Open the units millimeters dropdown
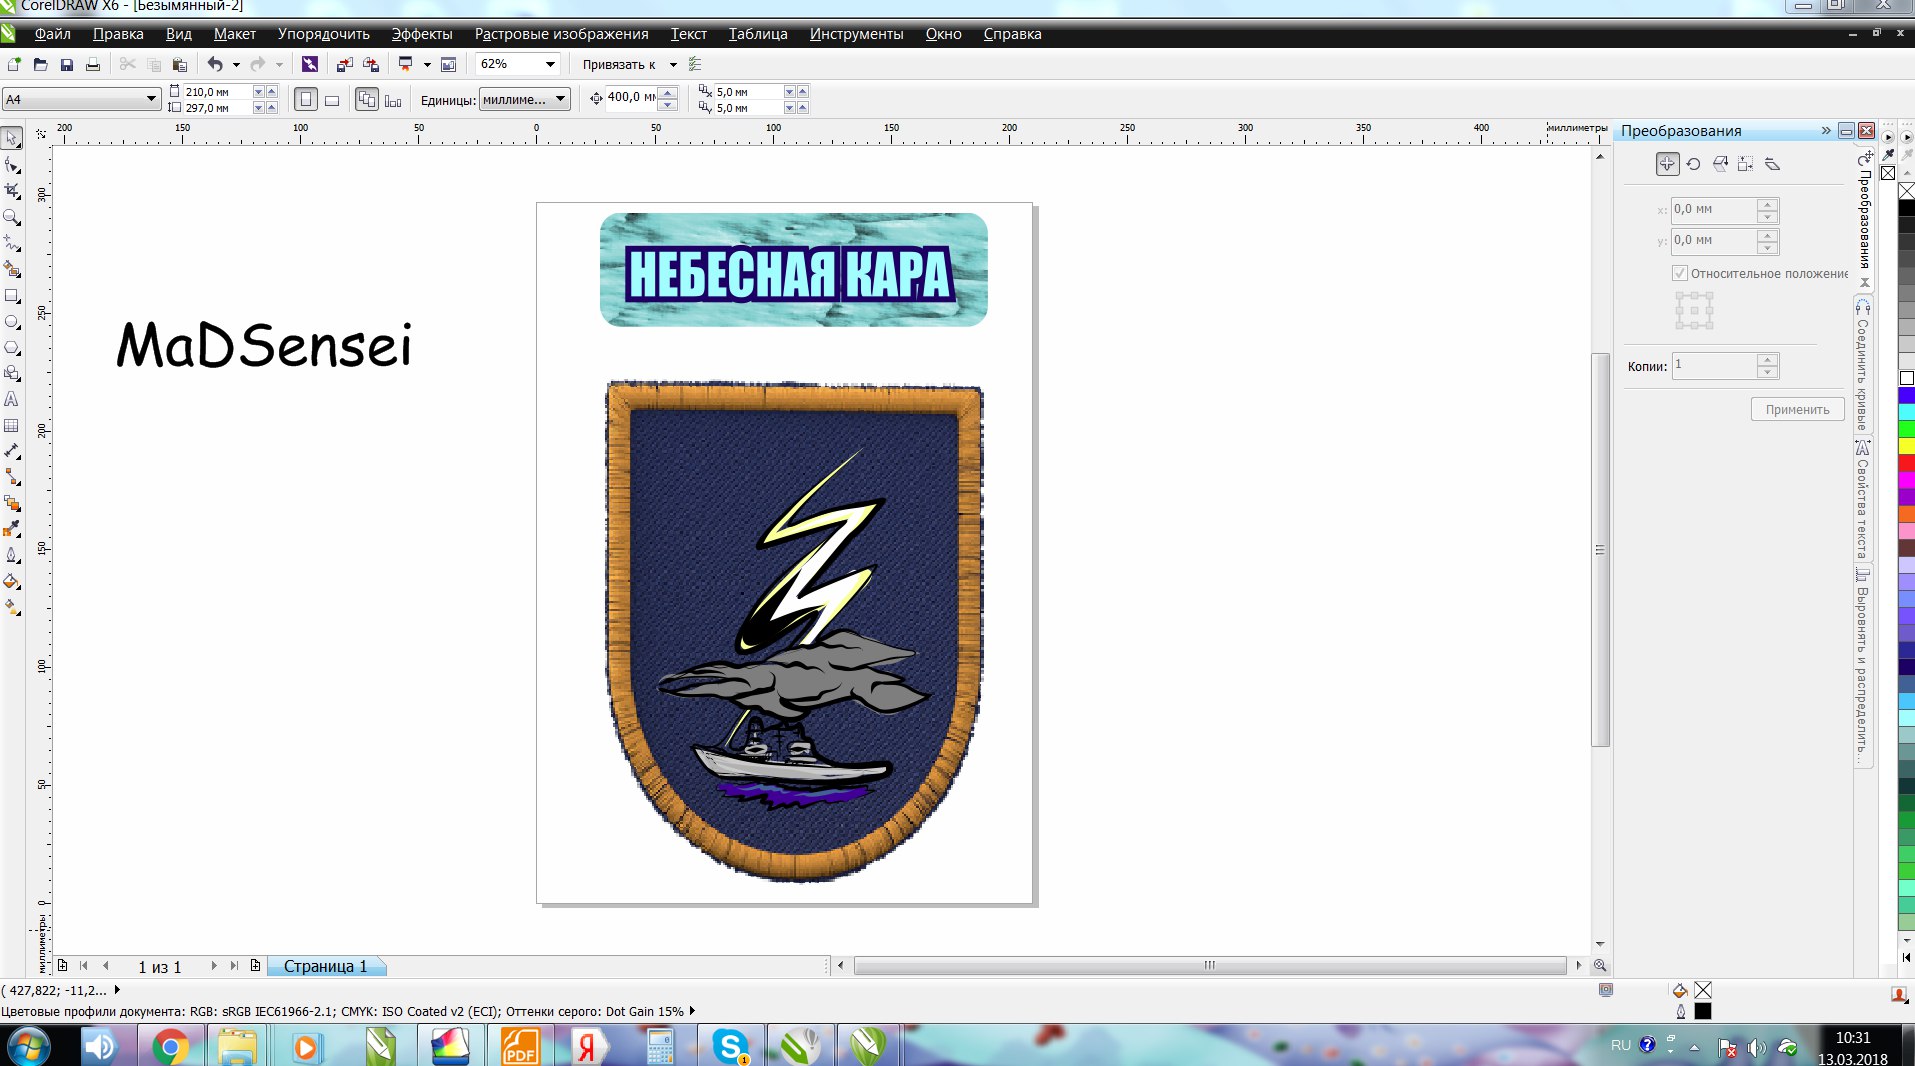Viewport: 1915px width, 1066px height. (x=560, y=99)
